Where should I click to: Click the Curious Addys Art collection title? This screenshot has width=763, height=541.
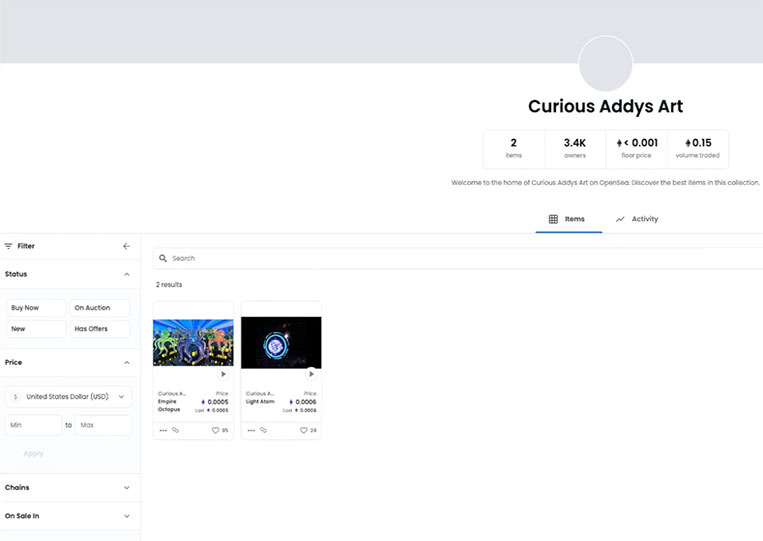(x=605, y=106)
